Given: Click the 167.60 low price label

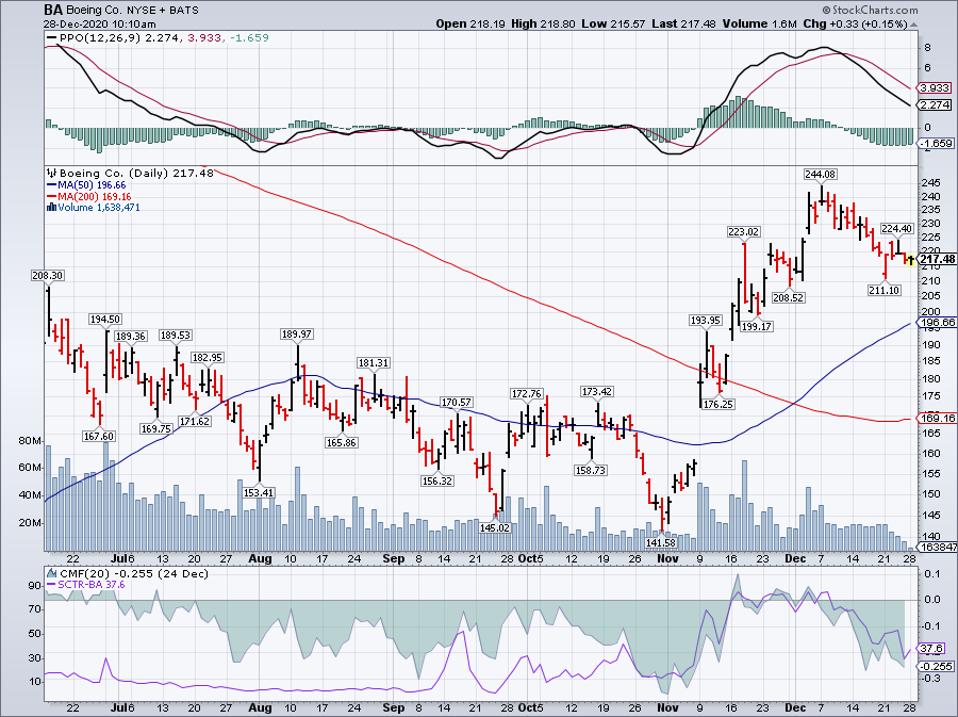Looking at the screenshot, I should pyautogui.click(x=99, y=436).
